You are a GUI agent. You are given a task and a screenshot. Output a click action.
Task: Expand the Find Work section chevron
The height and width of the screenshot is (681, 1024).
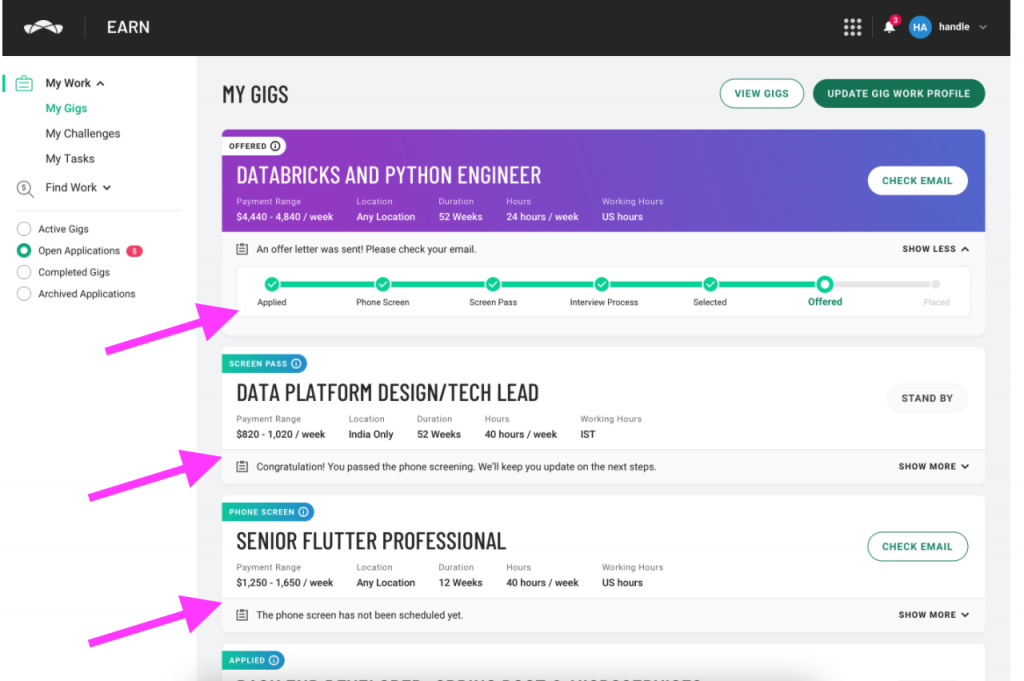107,188
